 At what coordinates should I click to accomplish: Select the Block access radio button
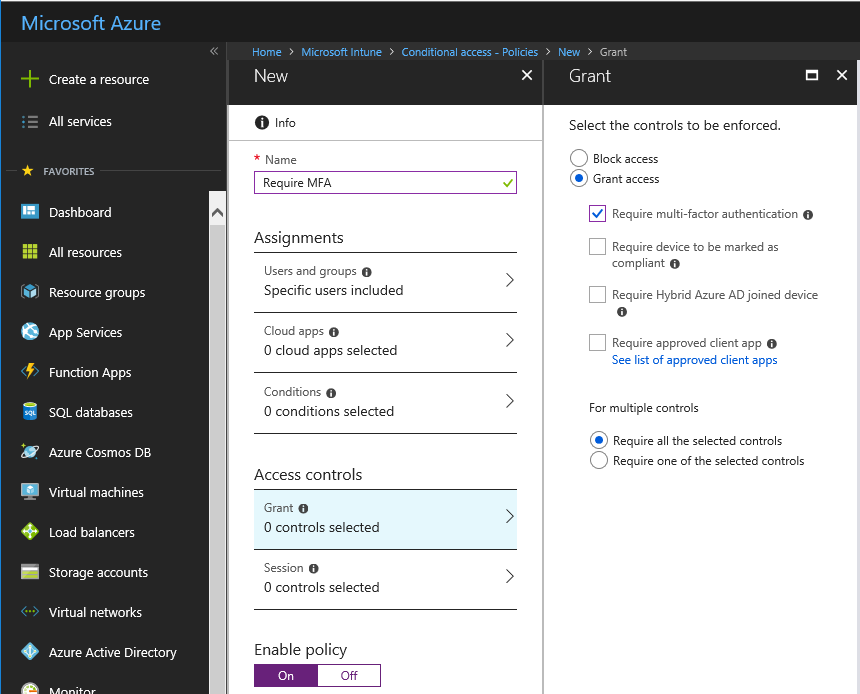point(579,158)
